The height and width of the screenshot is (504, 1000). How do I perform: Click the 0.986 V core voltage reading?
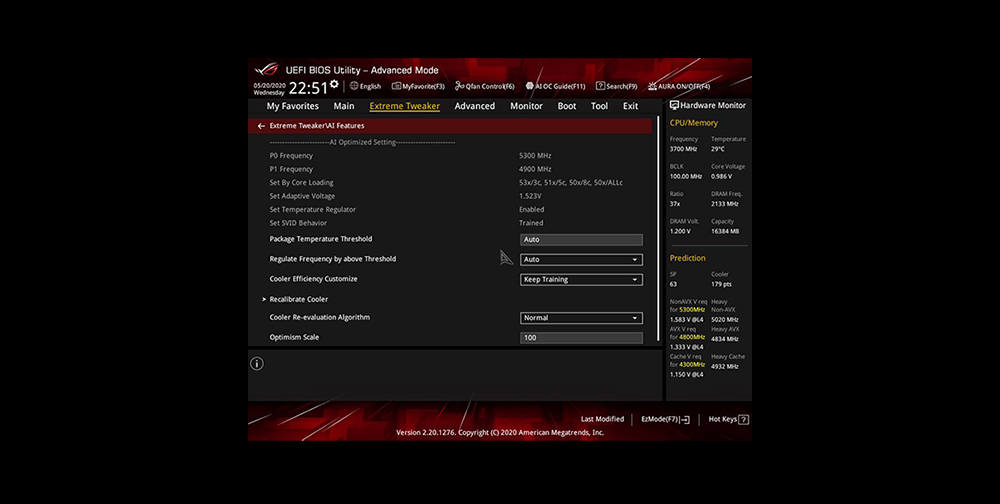(721, 176)
